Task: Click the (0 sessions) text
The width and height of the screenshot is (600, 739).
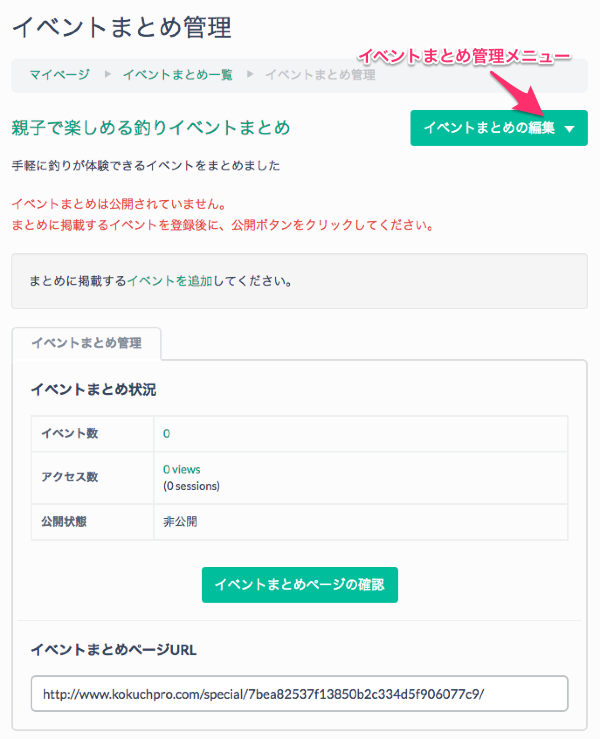Action: 191,486
